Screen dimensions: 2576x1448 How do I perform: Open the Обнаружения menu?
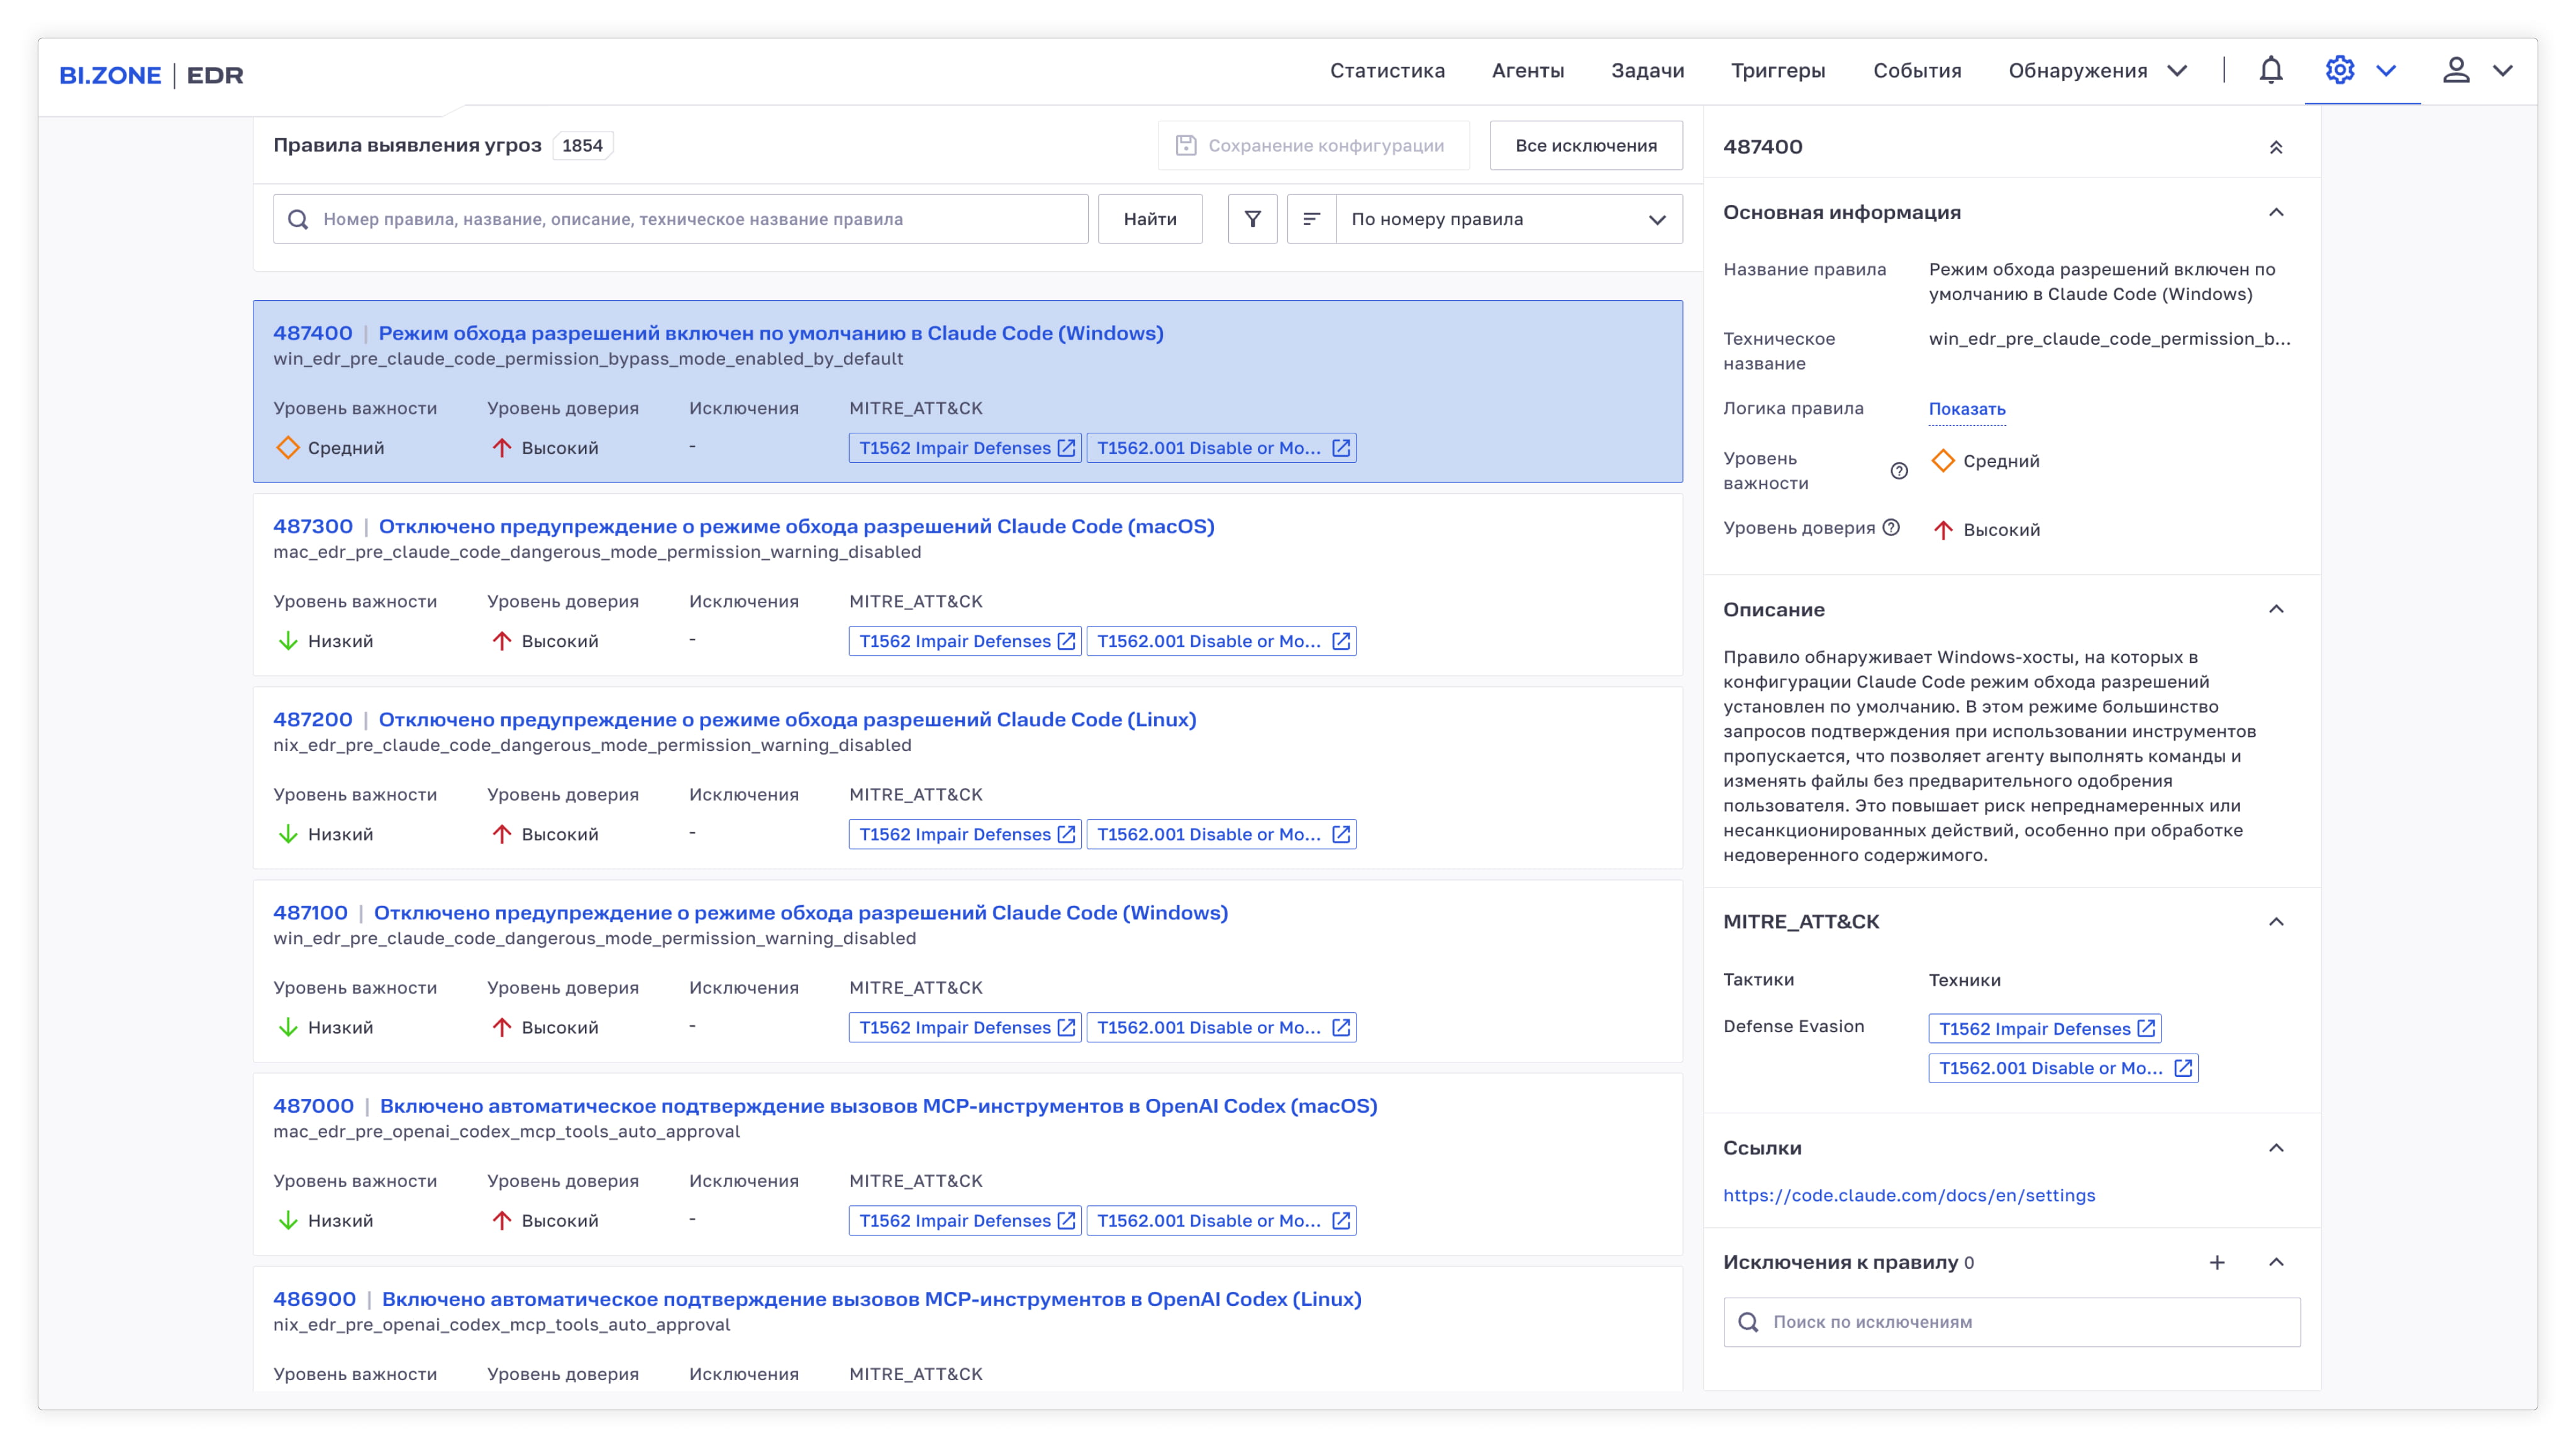(x=2078, y=71)
